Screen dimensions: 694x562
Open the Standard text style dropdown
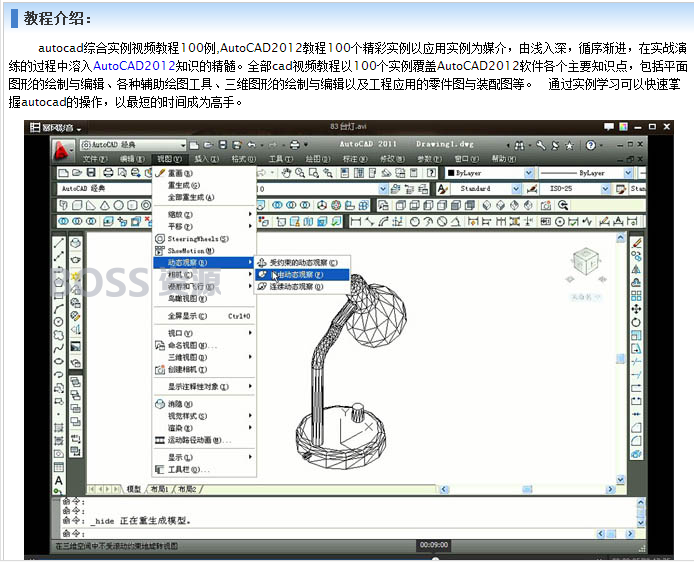pos(516,189)
